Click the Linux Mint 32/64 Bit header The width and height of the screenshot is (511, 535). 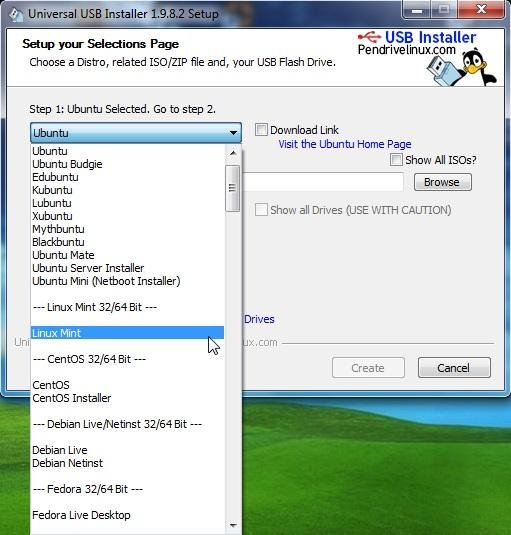[x=127, y=307]
